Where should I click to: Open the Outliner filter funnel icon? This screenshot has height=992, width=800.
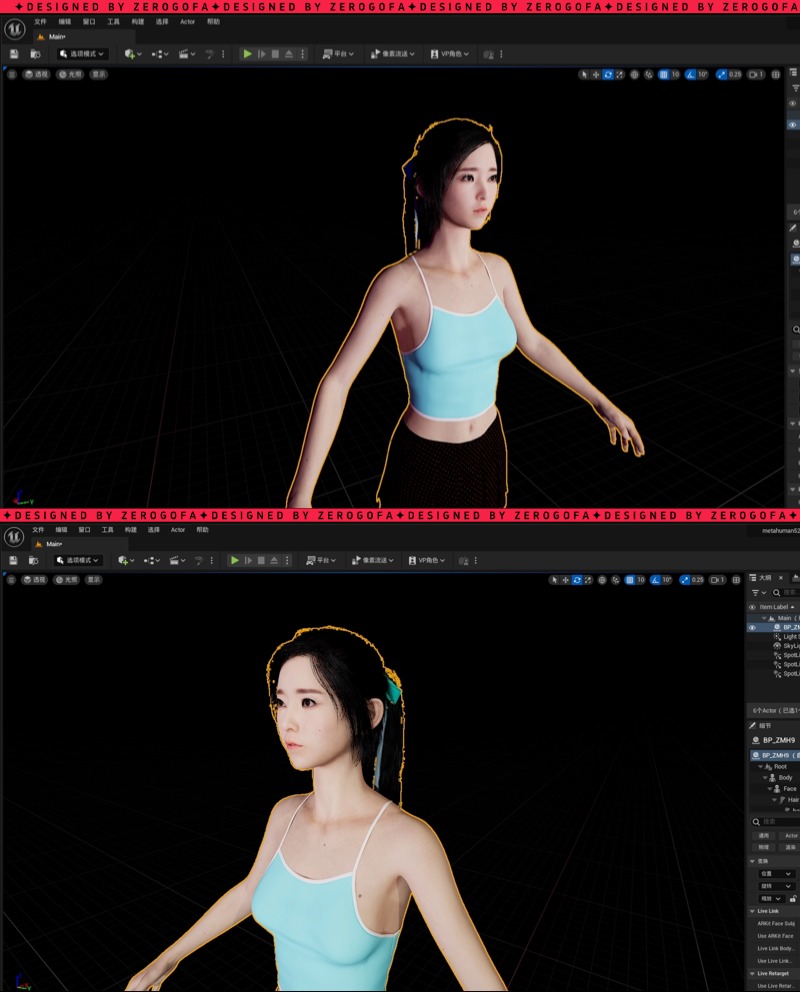757,592
